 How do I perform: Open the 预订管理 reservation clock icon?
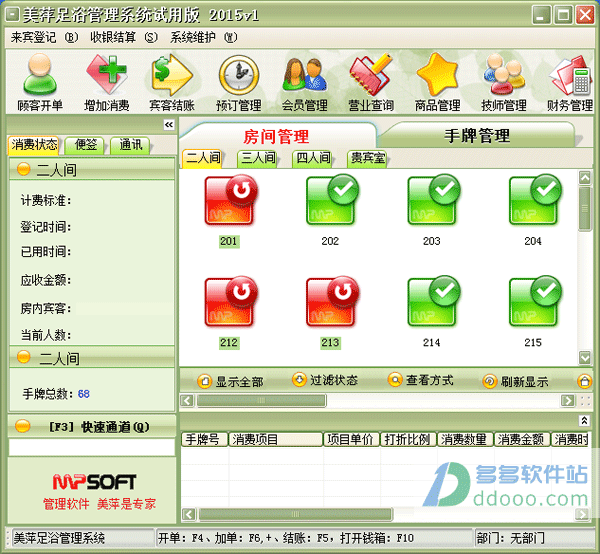tap(239, 82)
